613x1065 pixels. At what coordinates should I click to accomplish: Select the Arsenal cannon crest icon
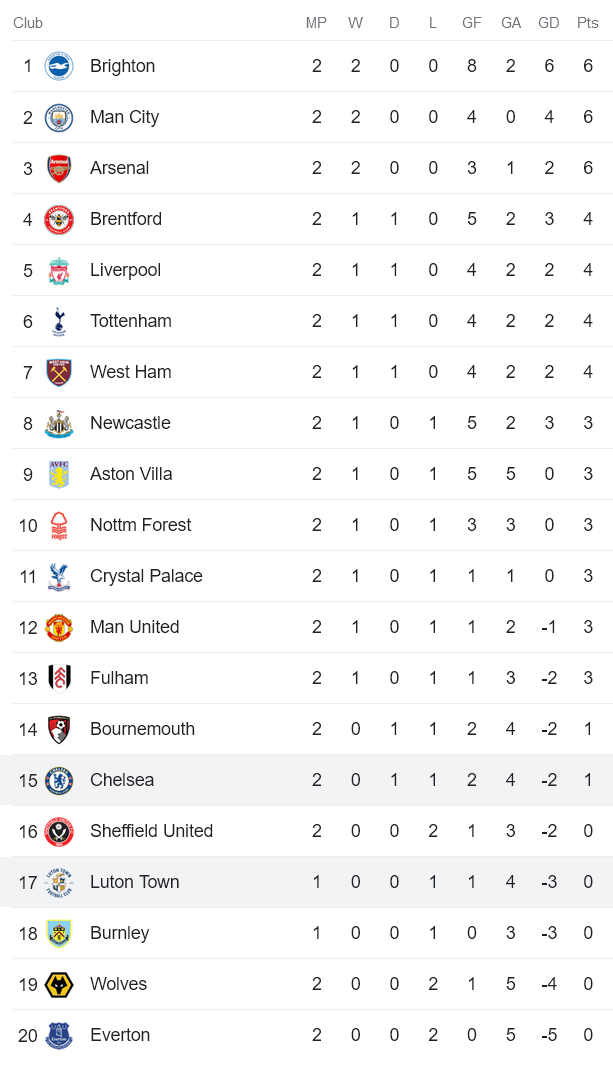point(59,169)
